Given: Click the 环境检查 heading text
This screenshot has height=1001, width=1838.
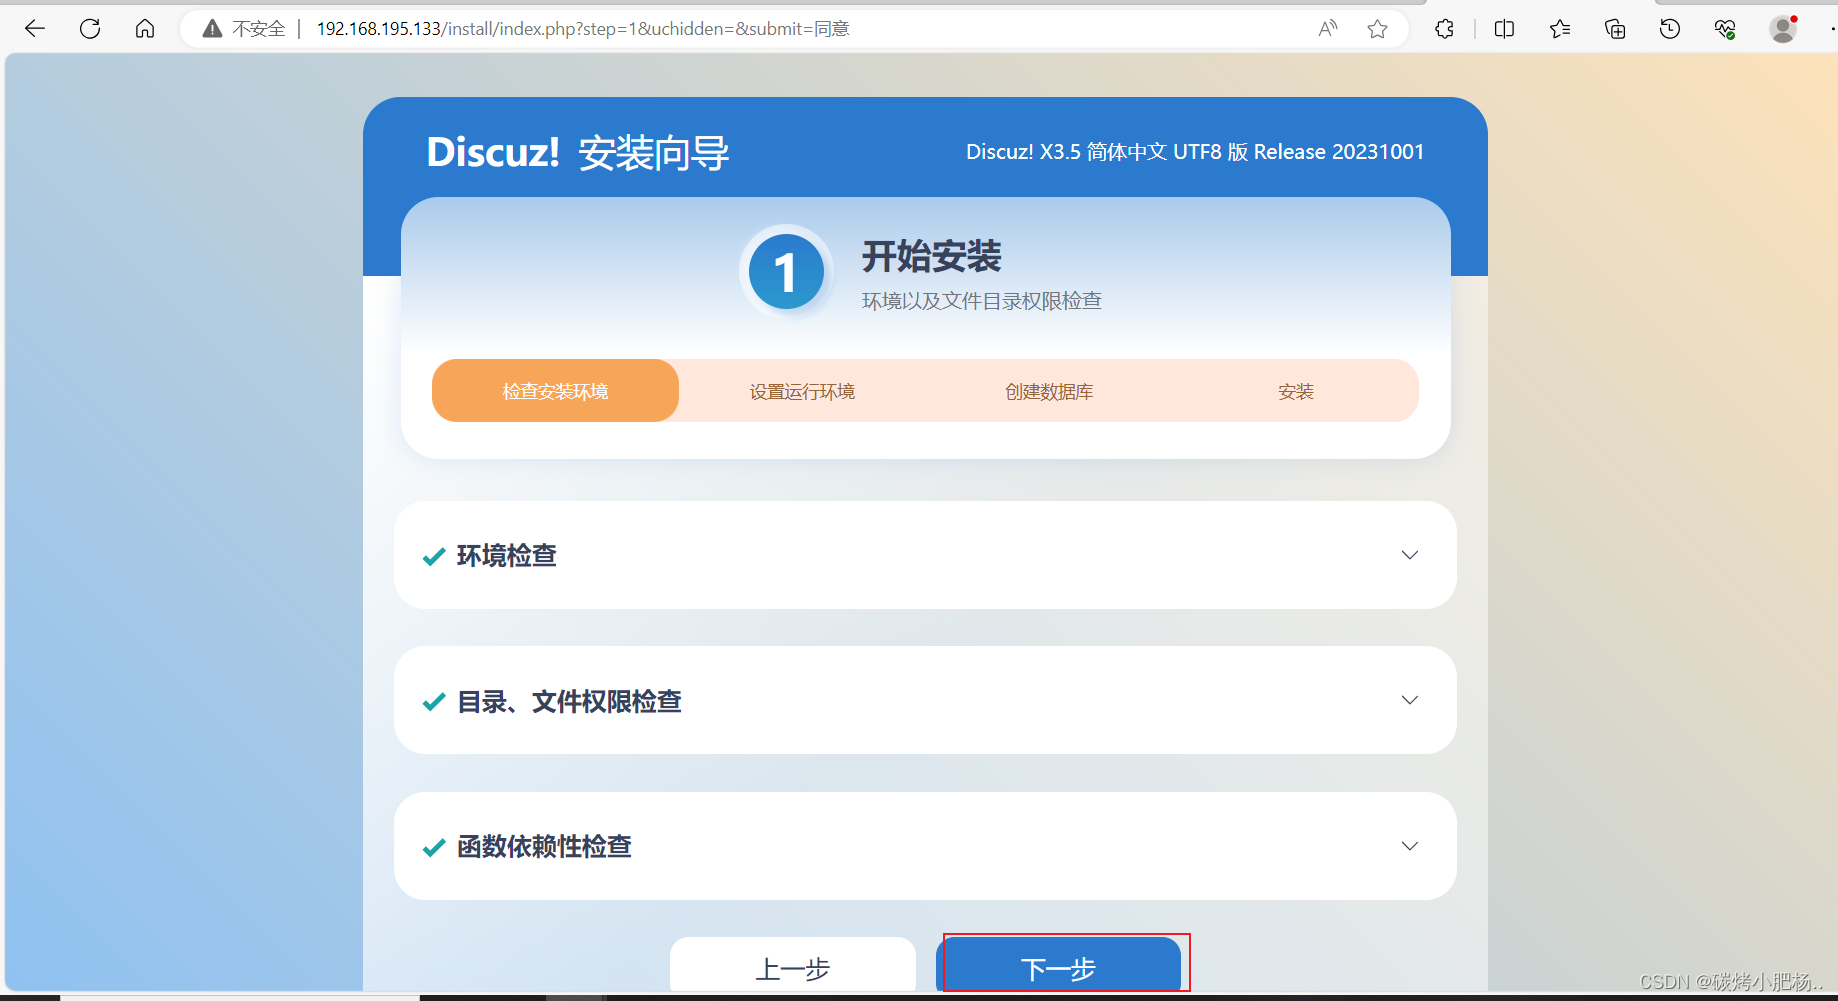Looking at the screenshot, I should 506,556.
